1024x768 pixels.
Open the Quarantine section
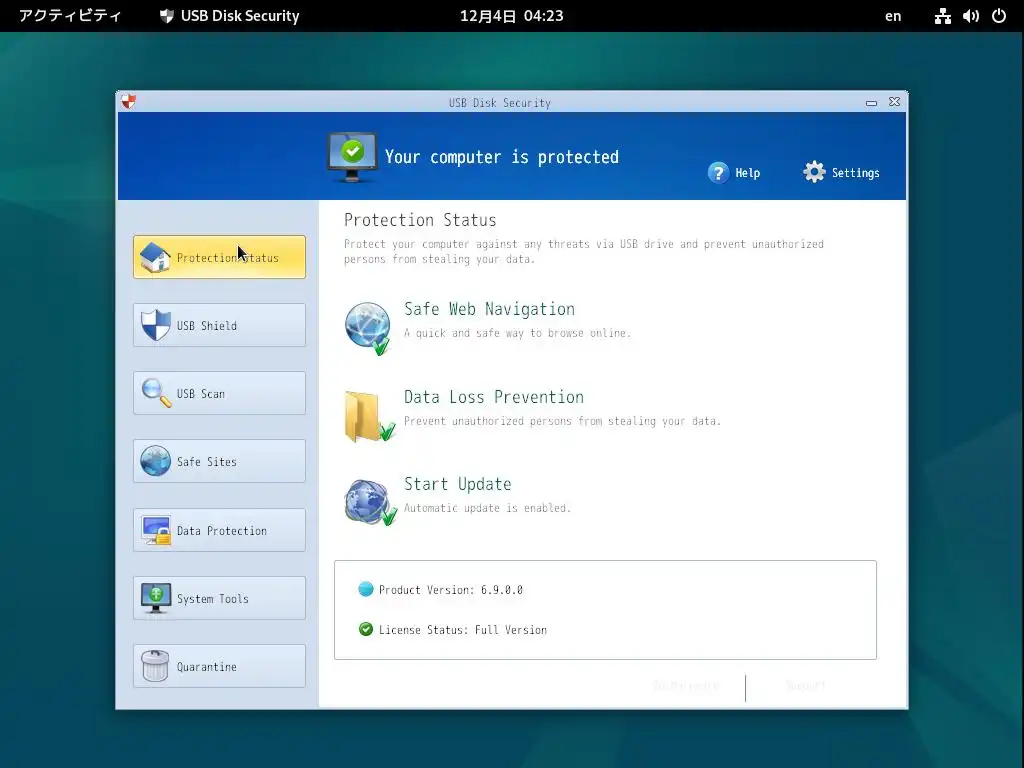[x=219, y=666]
